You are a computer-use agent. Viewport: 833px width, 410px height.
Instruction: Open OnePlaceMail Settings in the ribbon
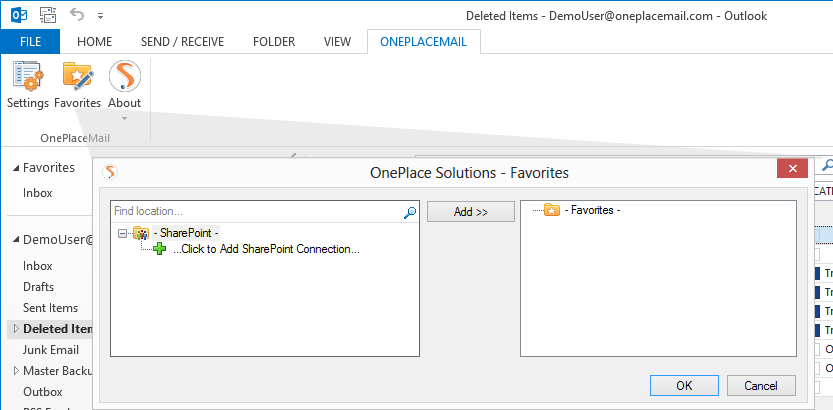tap(27, 84)
